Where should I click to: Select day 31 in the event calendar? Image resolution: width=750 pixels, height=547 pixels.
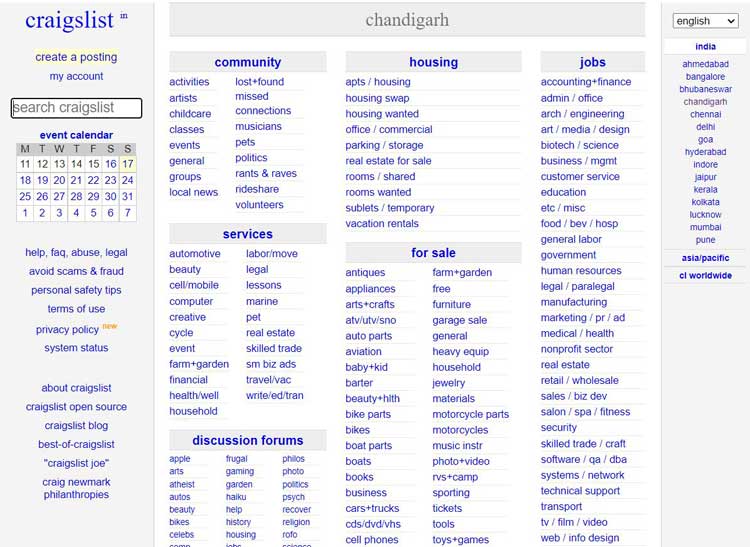click(x=128, y=197)
